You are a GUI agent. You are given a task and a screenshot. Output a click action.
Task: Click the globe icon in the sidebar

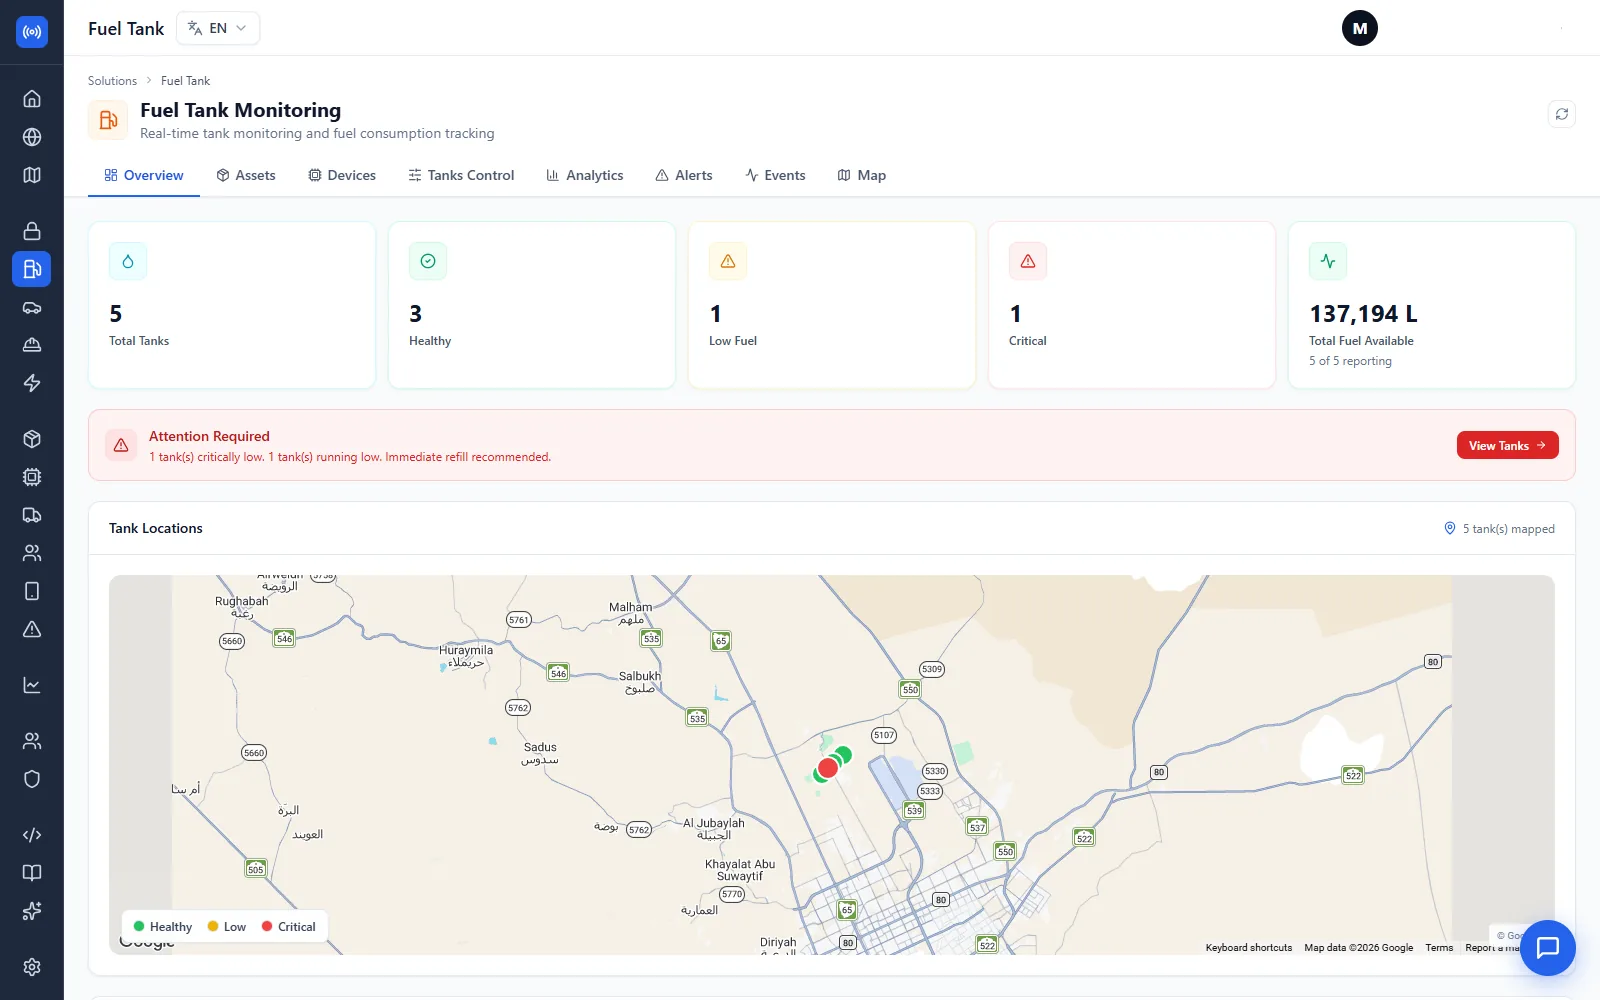point(32,137)
